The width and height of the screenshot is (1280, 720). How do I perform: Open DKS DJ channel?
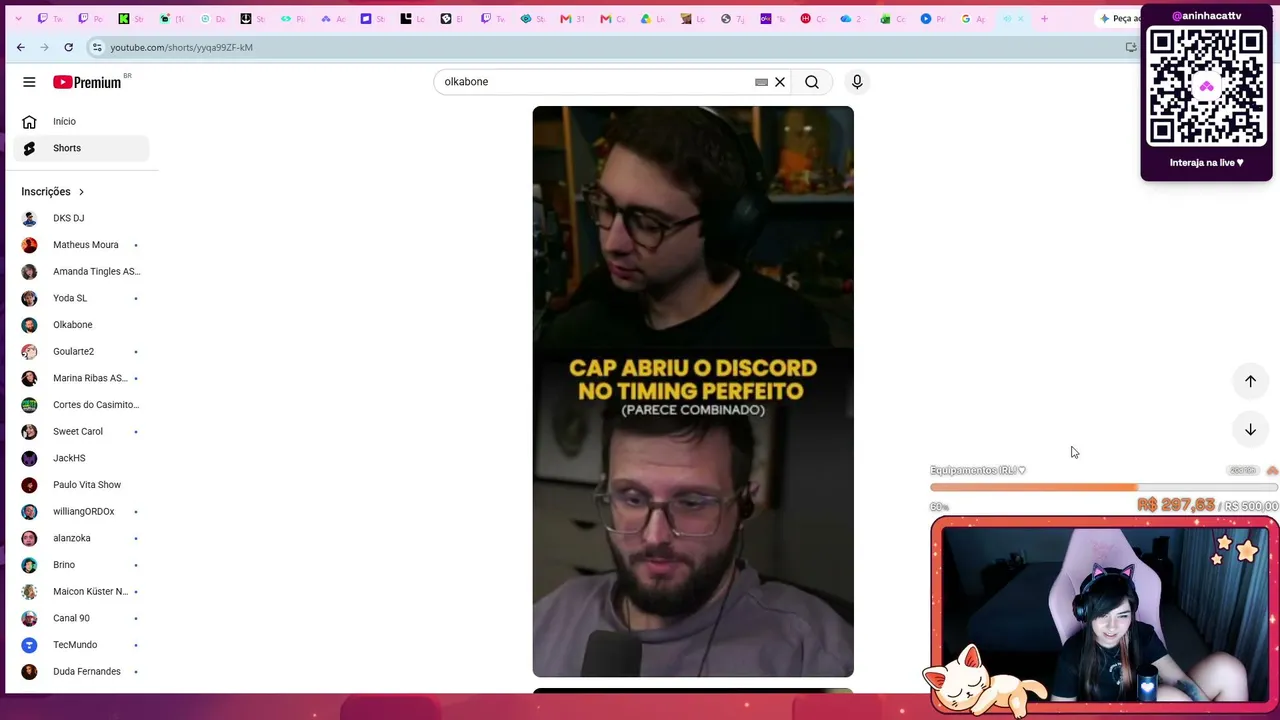[x=82, y=218]
